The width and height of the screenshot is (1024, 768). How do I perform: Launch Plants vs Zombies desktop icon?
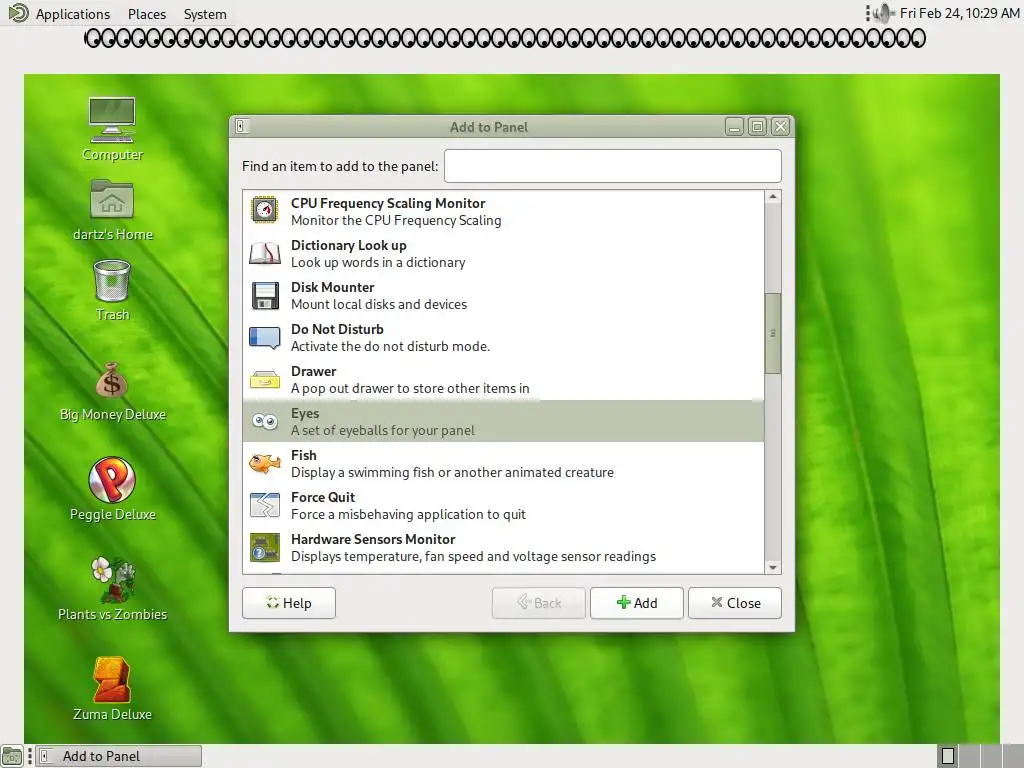coord(113,580)
